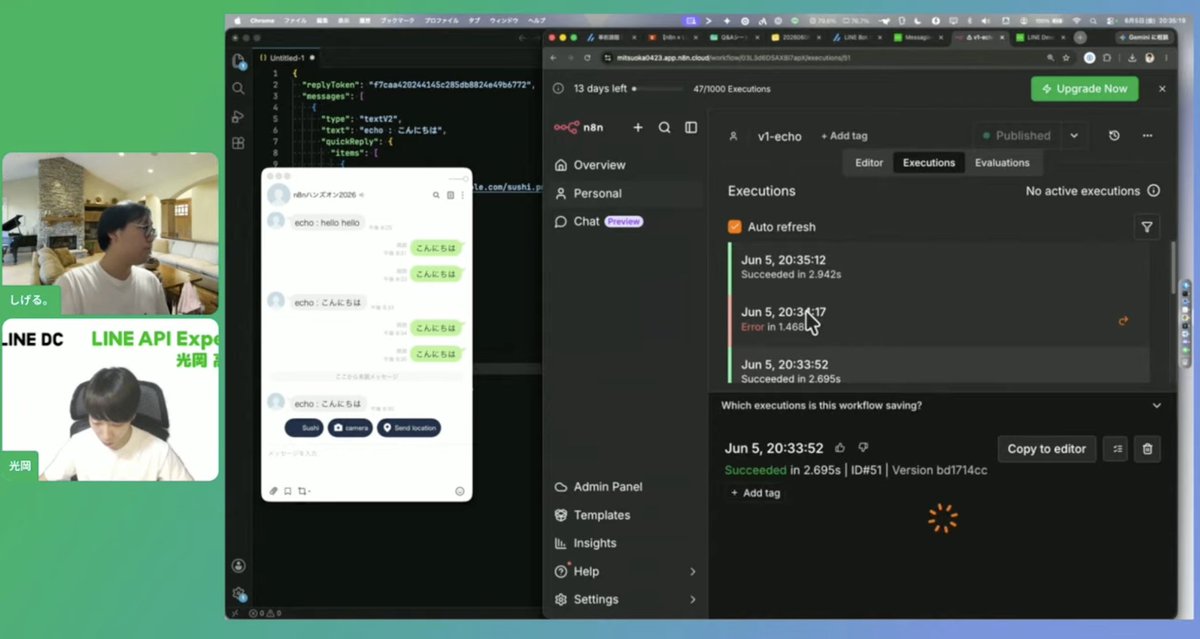Expand the Settings submenu arrow
The height and width of the screenshot is (639, 1200).
coord(693,599)
